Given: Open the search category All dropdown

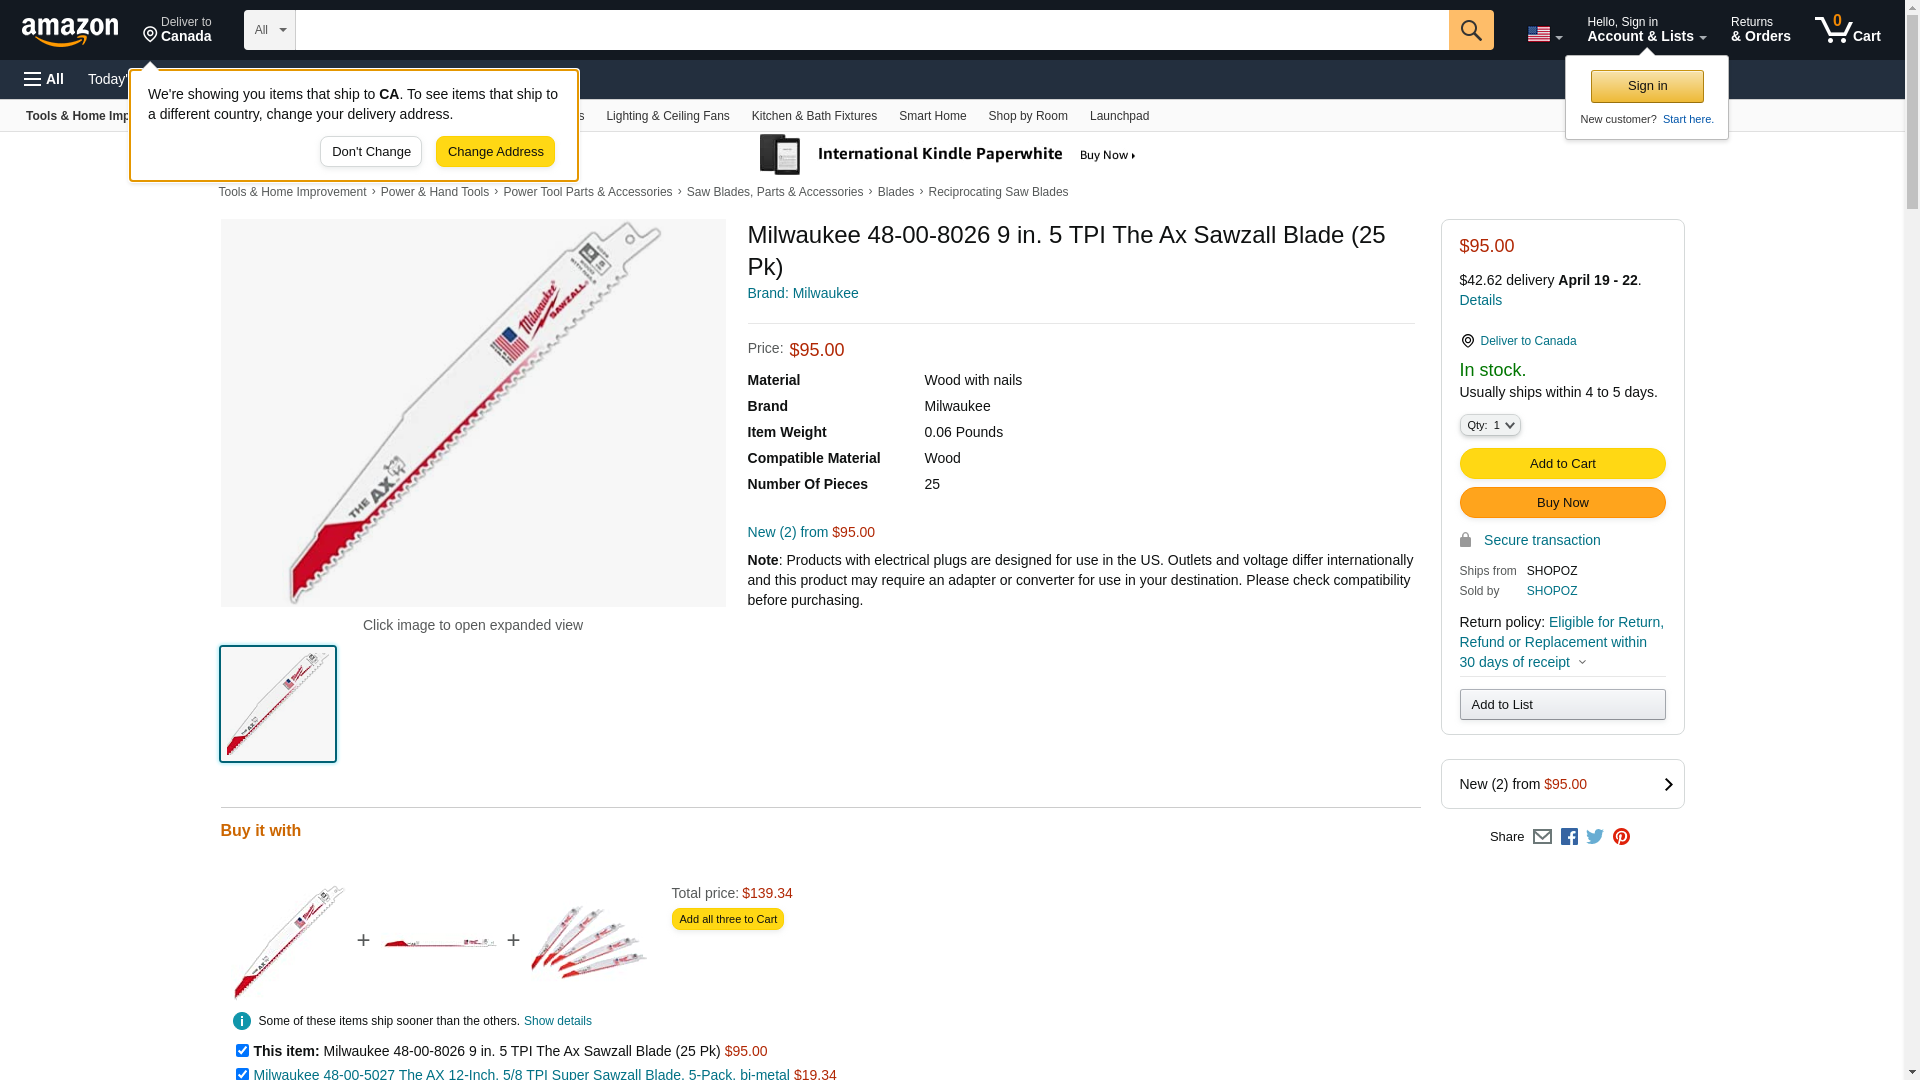Looking at the screenshot, I should tap(269, 30).
